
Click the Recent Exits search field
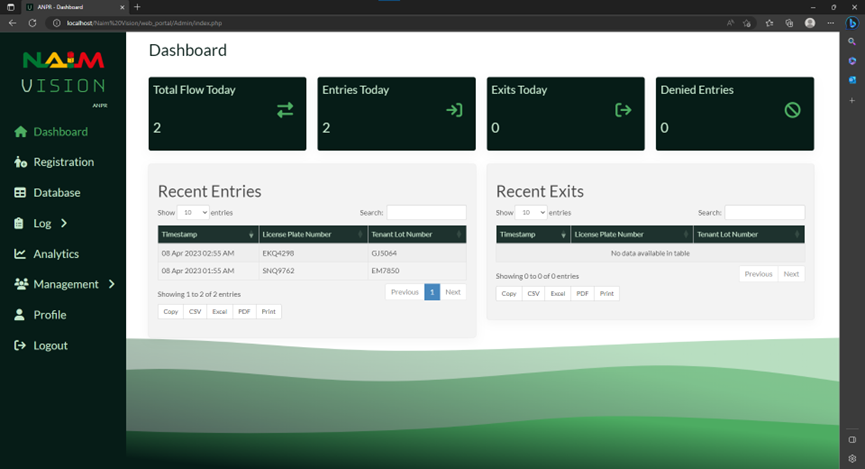[765, 212]
